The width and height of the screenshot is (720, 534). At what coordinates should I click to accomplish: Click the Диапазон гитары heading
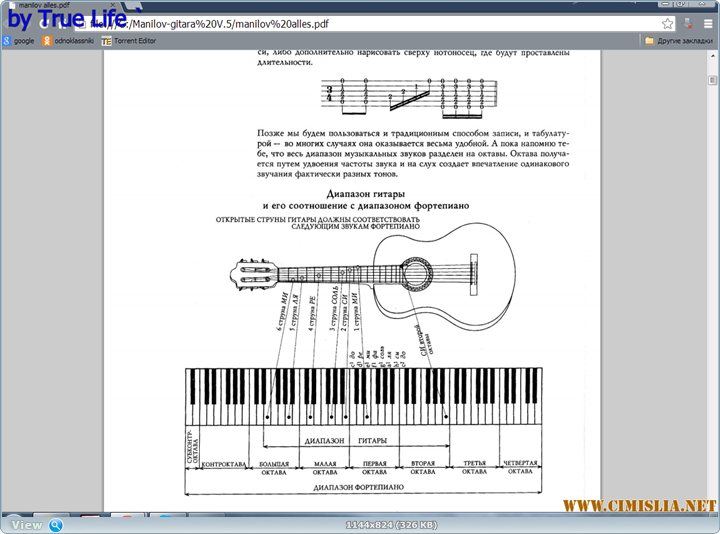tap(365, 193)
